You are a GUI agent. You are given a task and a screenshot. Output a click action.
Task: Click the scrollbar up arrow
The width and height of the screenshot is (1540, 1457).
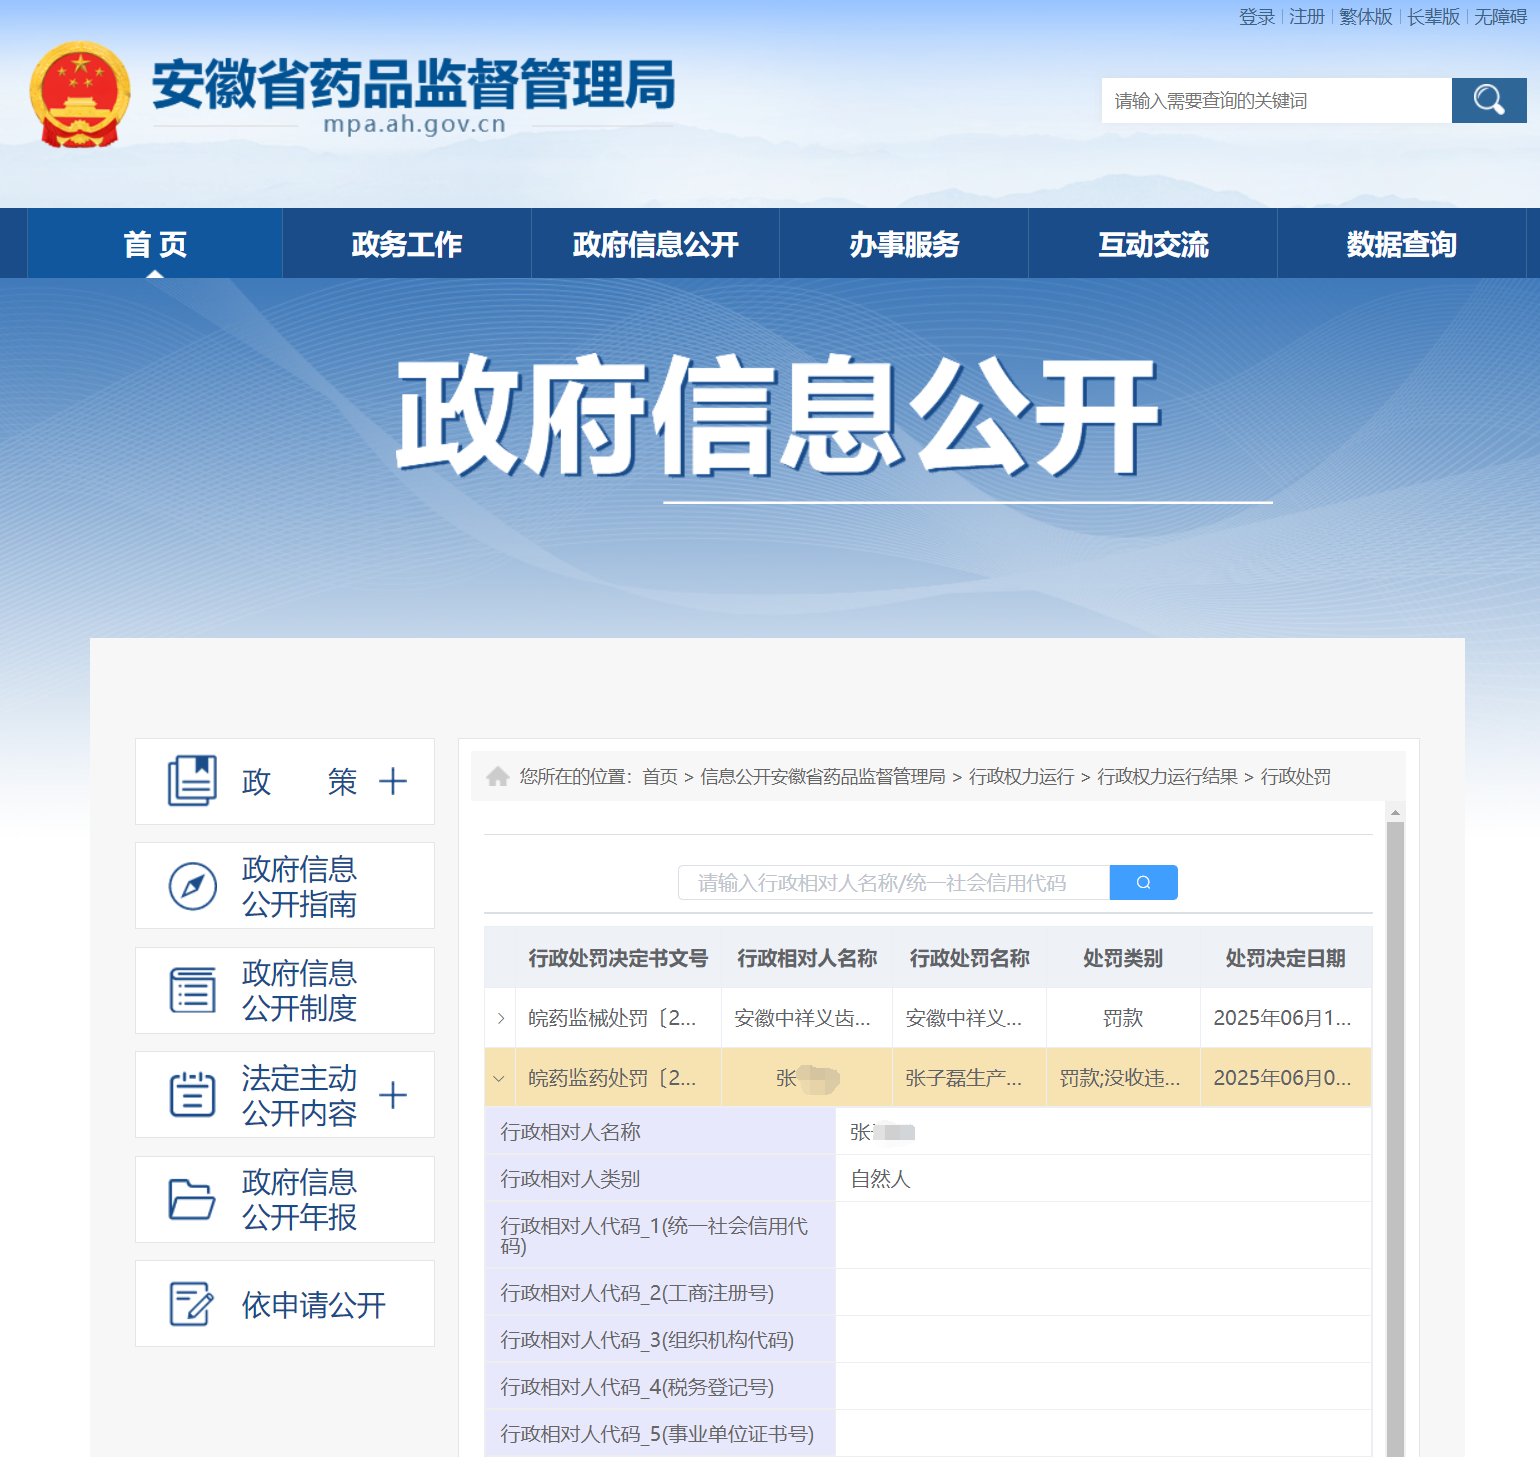pos(1395,811)
